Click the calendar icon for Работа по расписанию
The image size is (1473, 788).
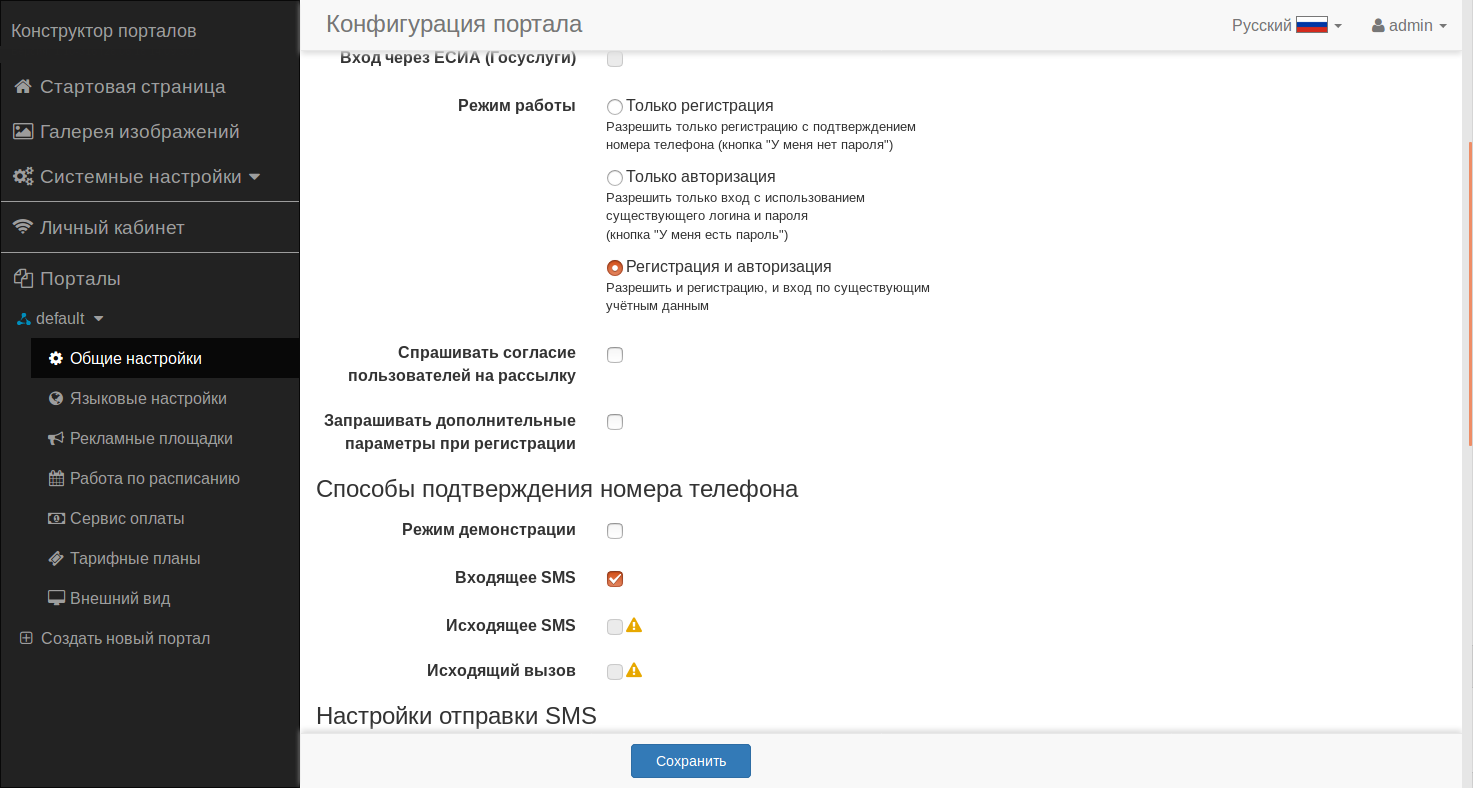tap(56, 479)
